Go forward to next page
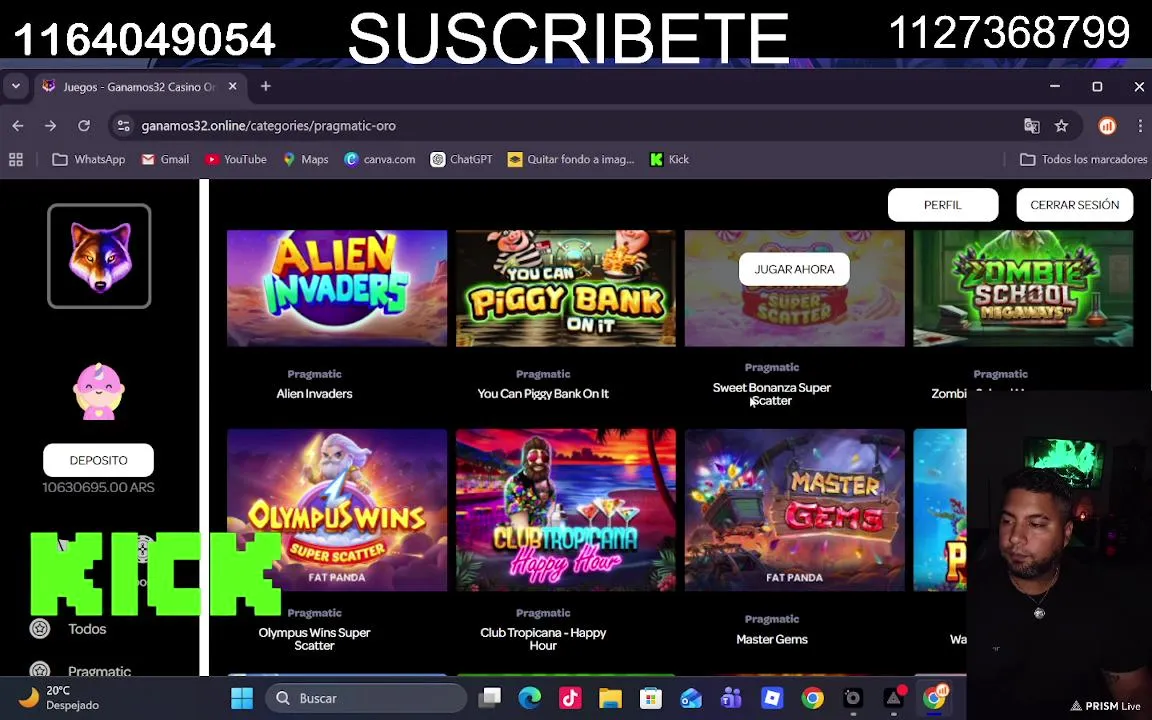This screenshot has height=720, width=1152. (51, 126)
